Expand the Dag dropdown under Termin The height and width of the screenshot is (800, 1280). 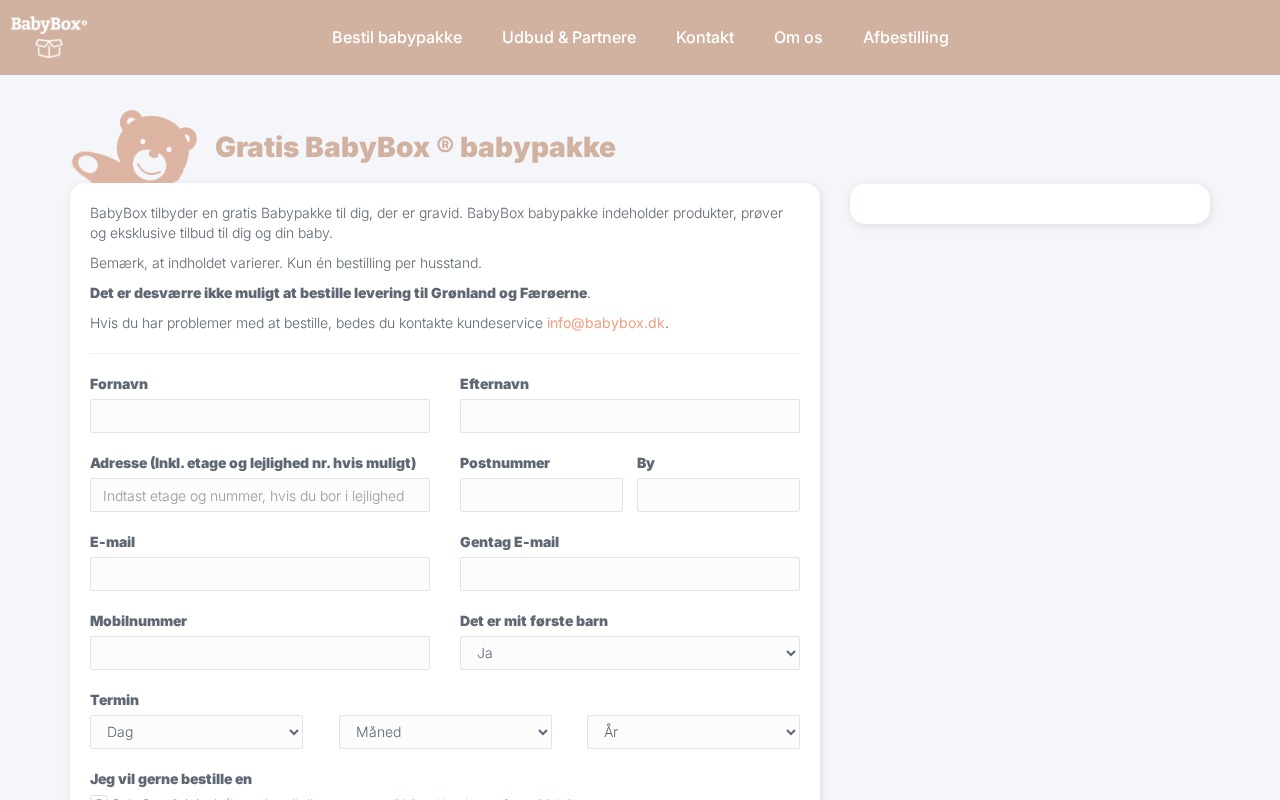coord(196,732)
